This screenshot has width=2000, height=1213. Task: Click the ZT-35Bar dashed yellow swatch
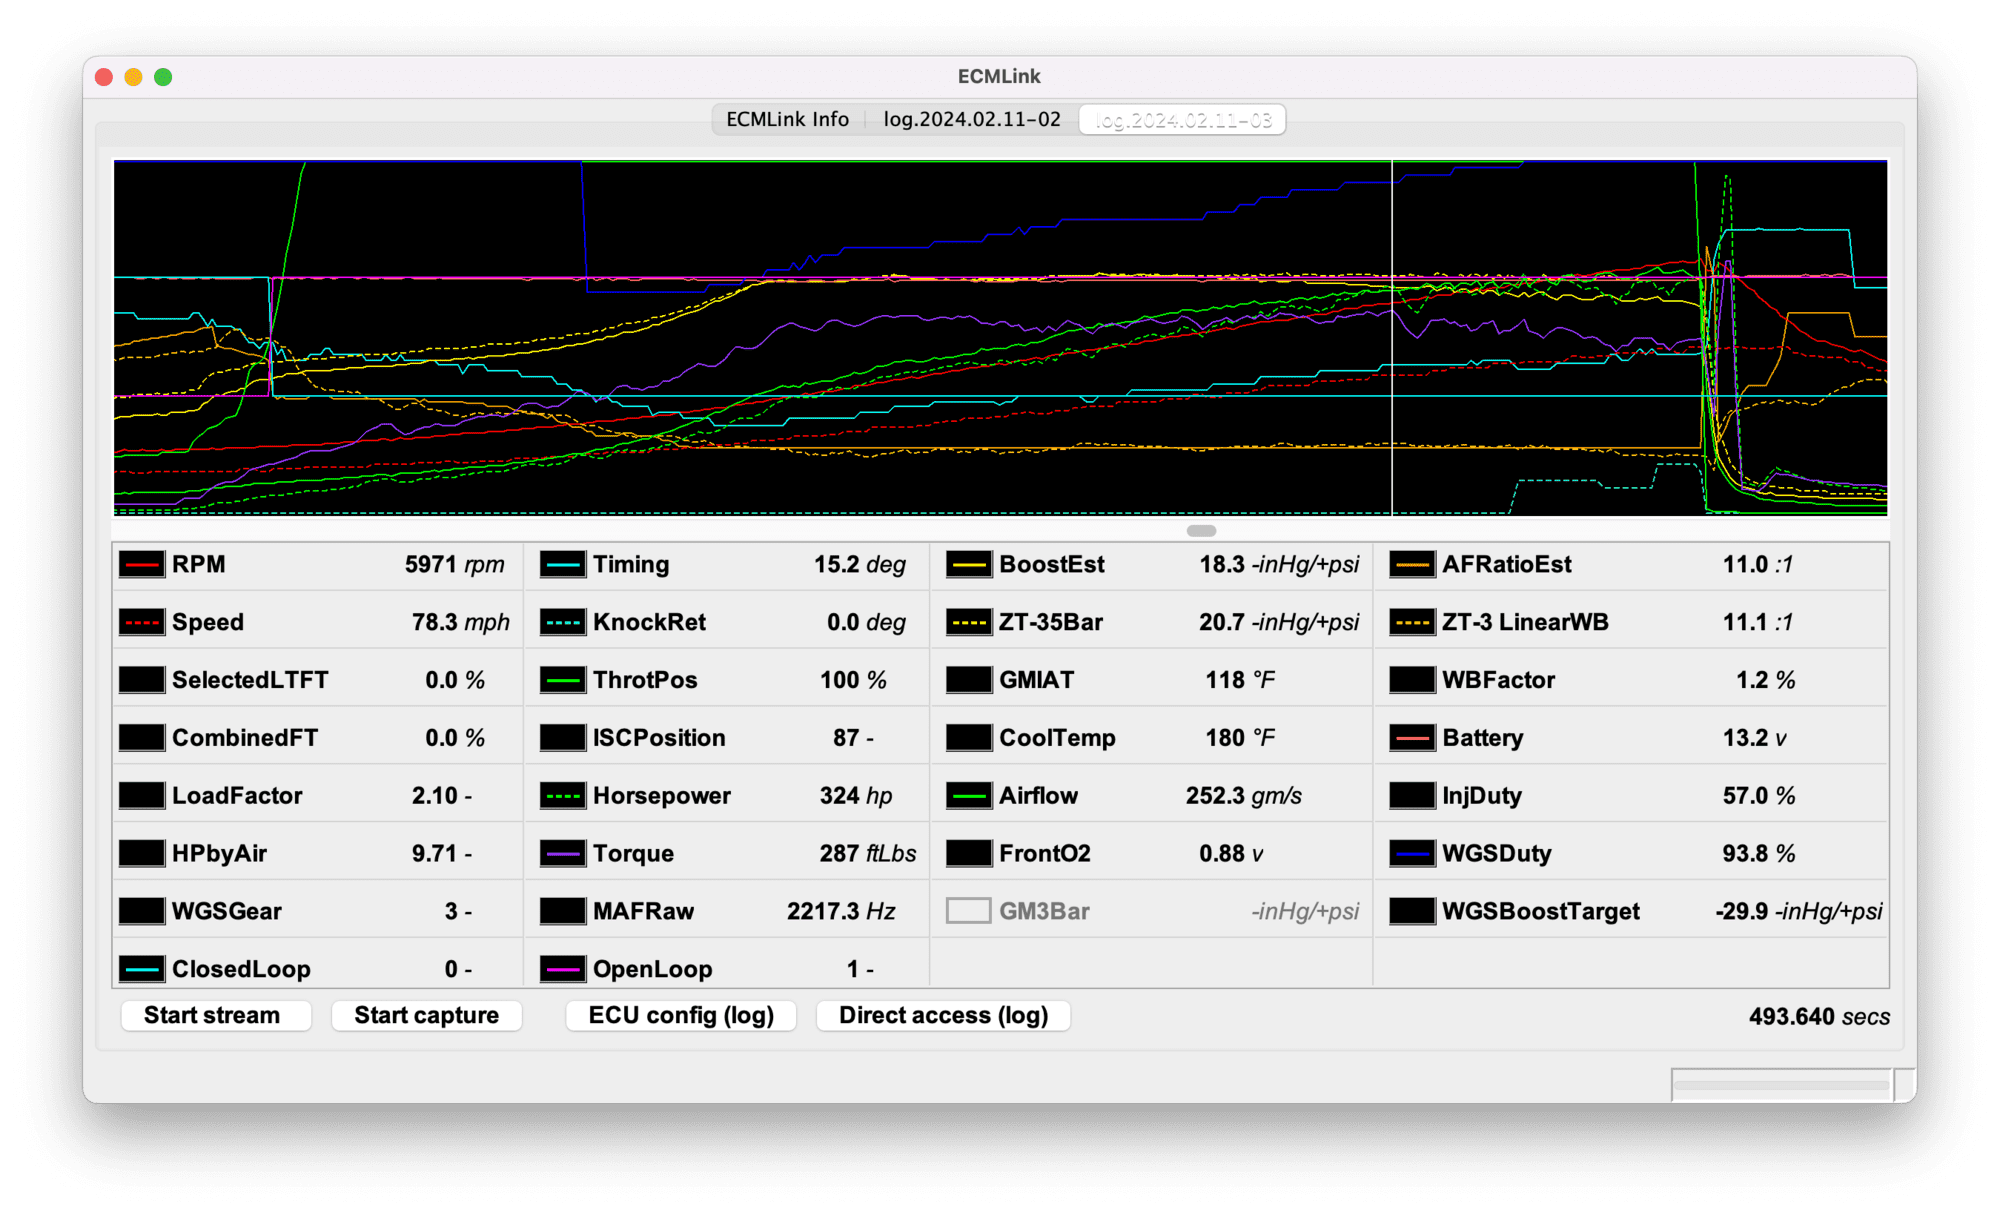[x=969, y=623]
